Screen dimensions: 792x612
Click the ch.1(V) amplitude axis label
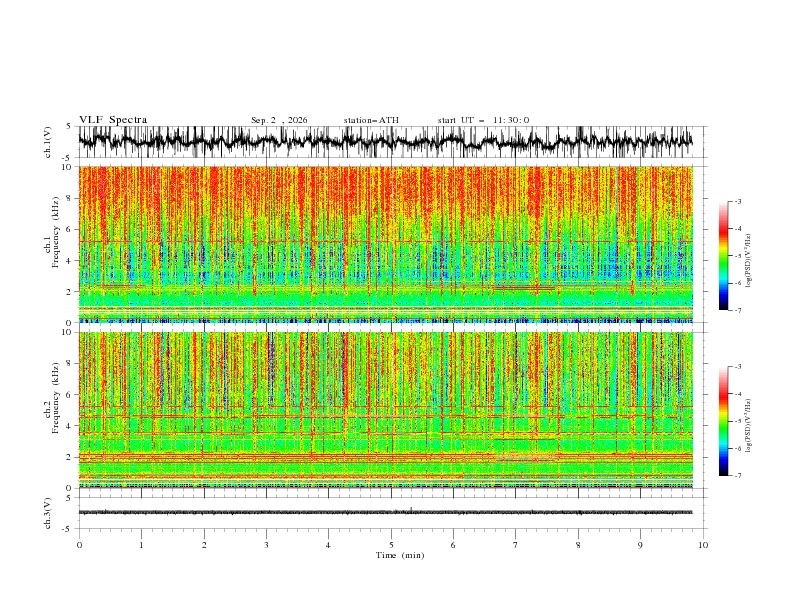(x=48, y=142)
